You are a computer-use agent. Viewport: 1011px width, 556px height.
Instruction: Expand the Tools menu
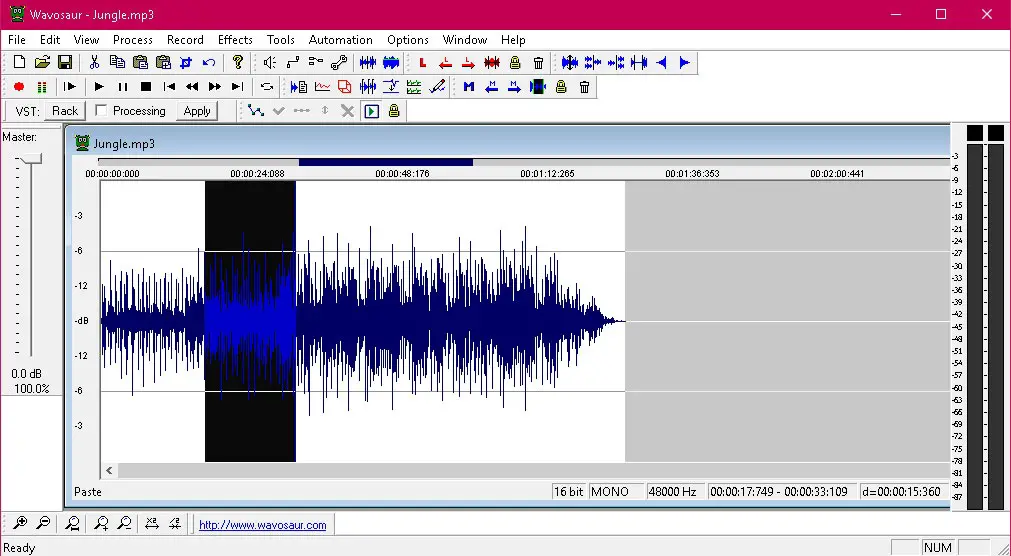coord(281,40)
